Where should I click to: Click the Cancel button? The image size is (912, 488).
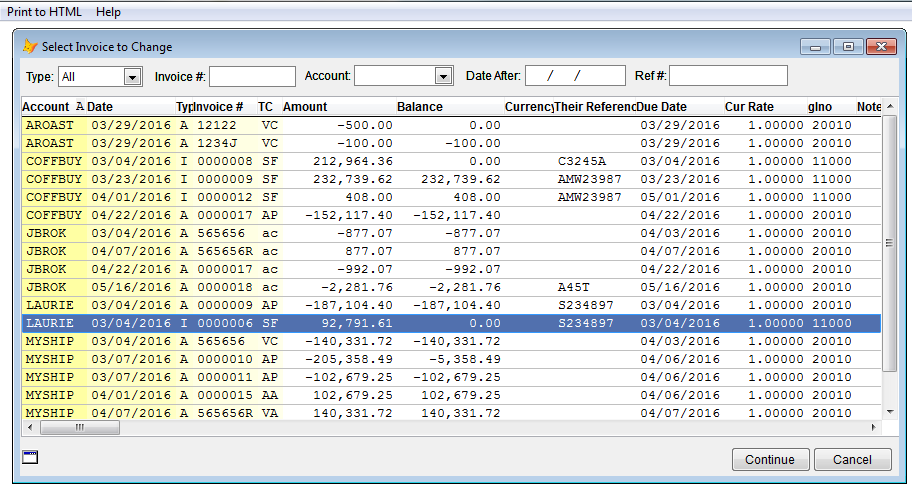[852, 459]
